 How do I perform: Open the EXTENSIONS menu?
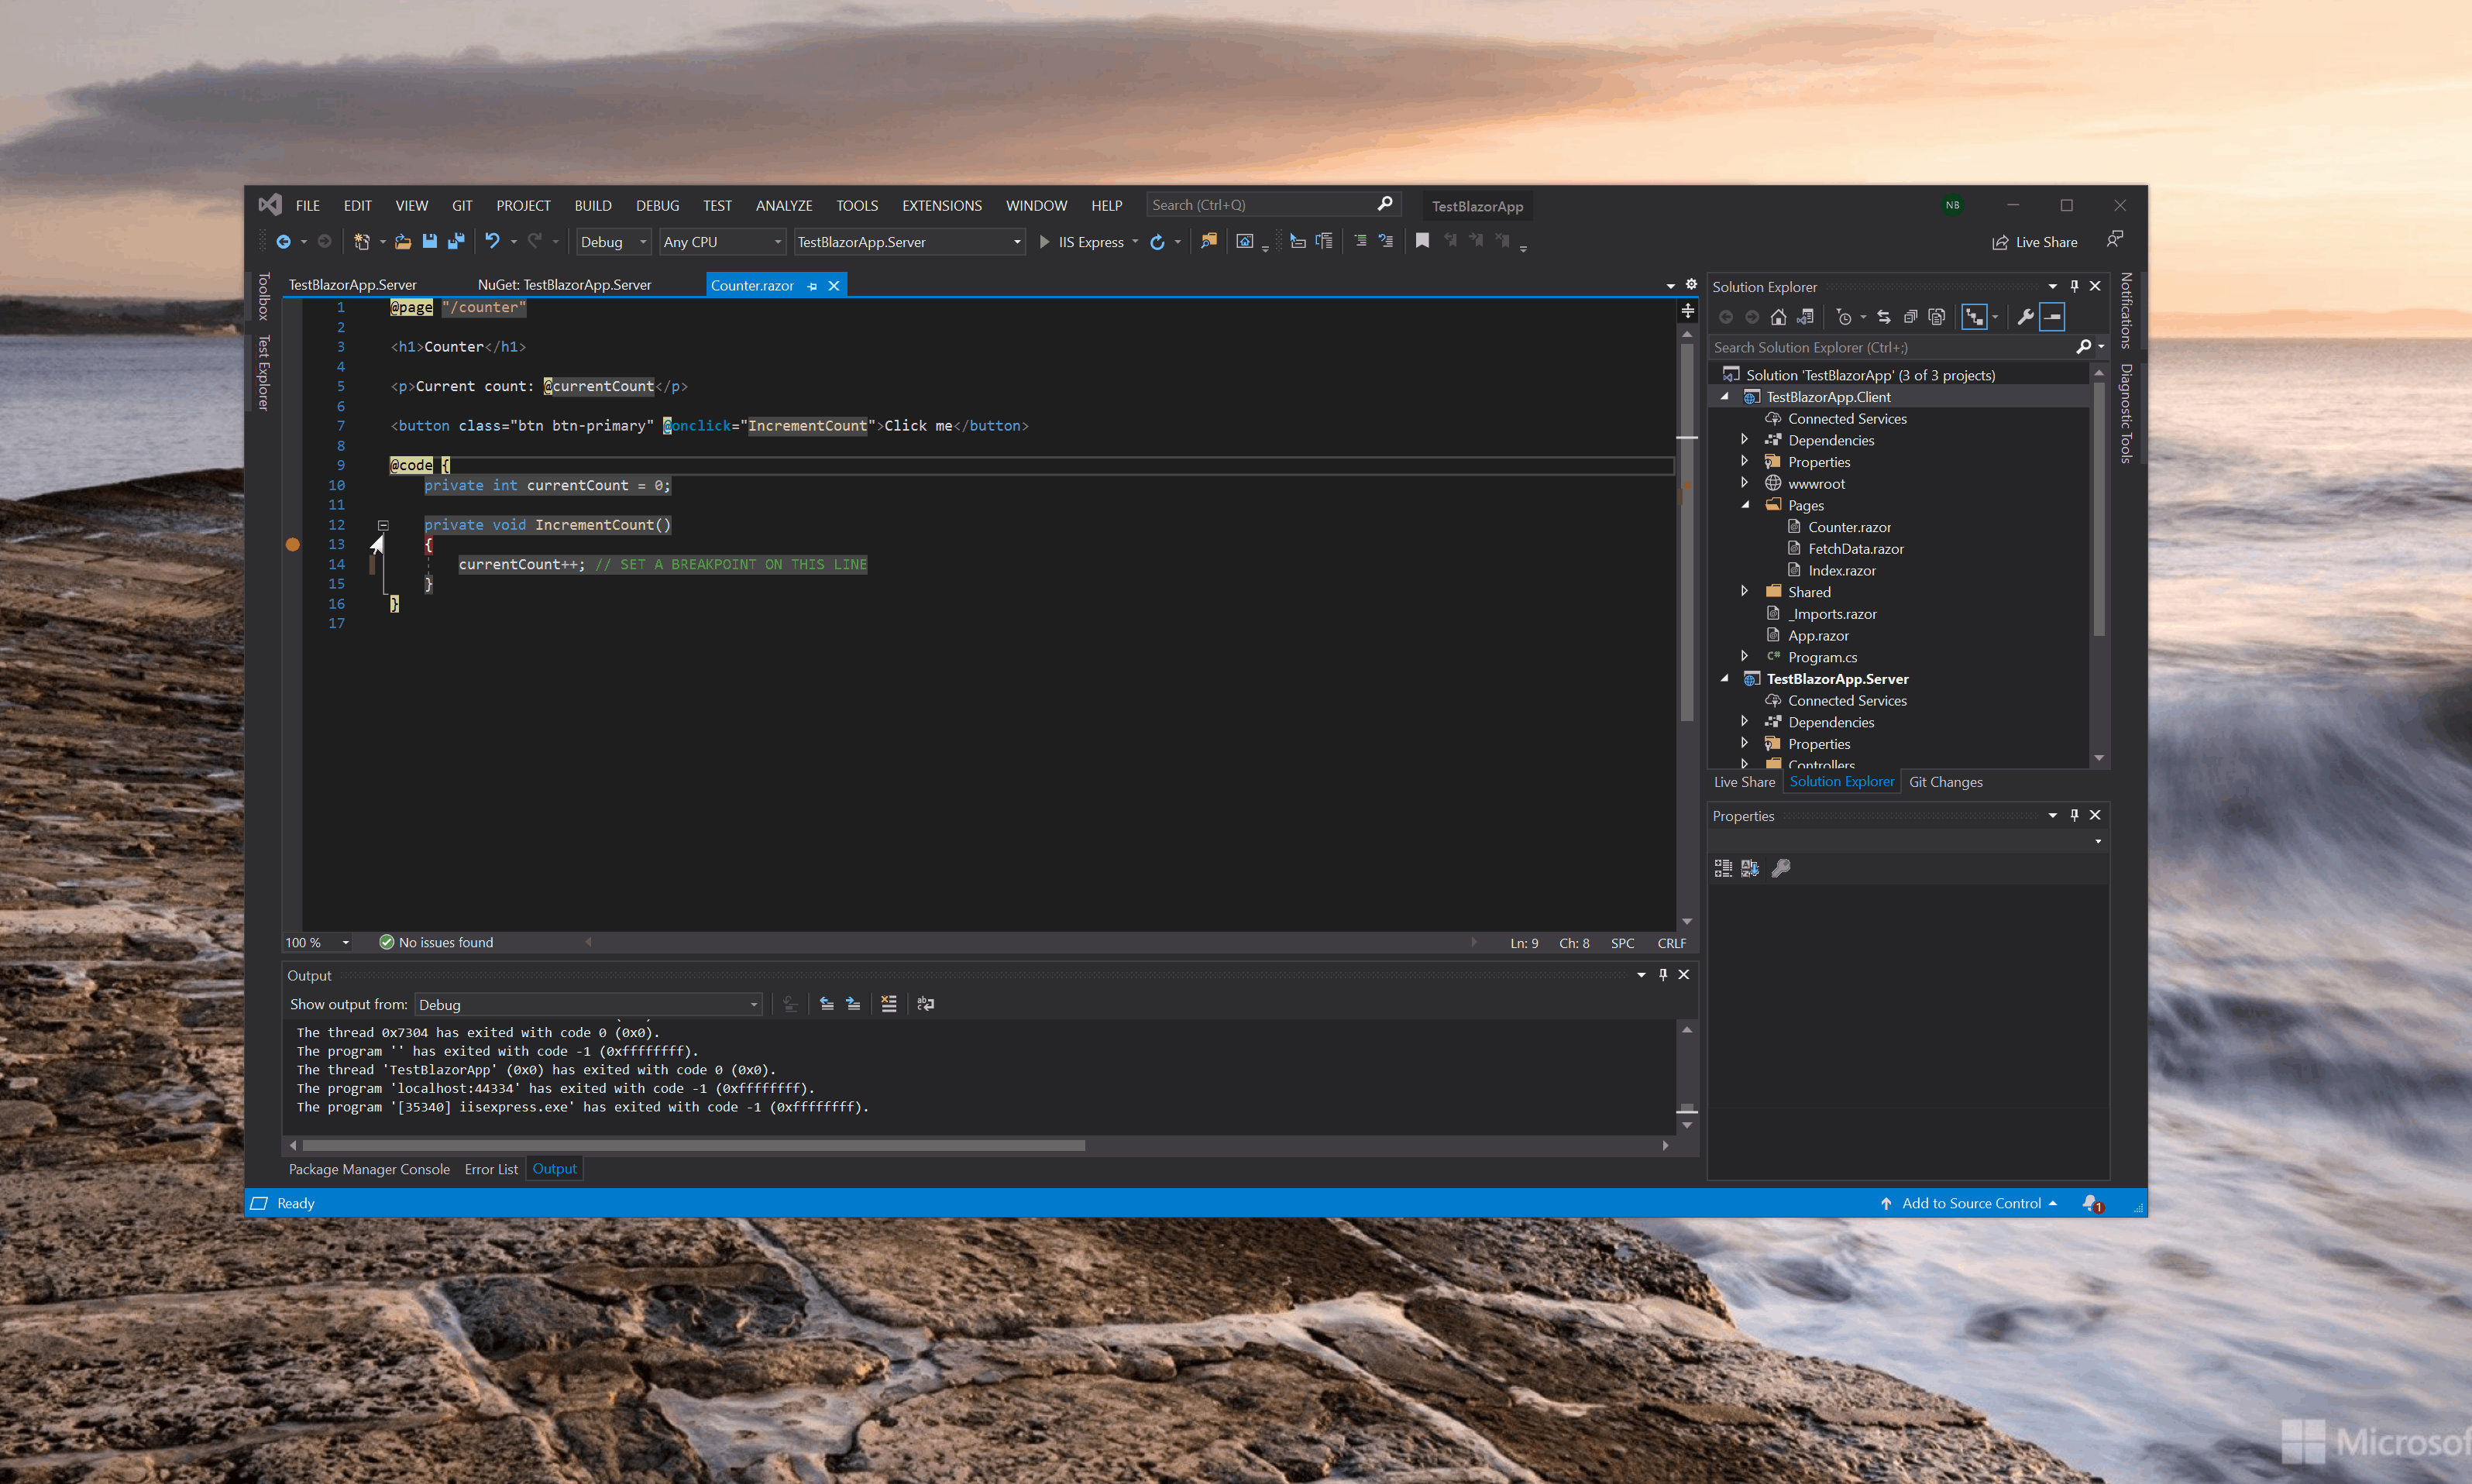[941, 206]
